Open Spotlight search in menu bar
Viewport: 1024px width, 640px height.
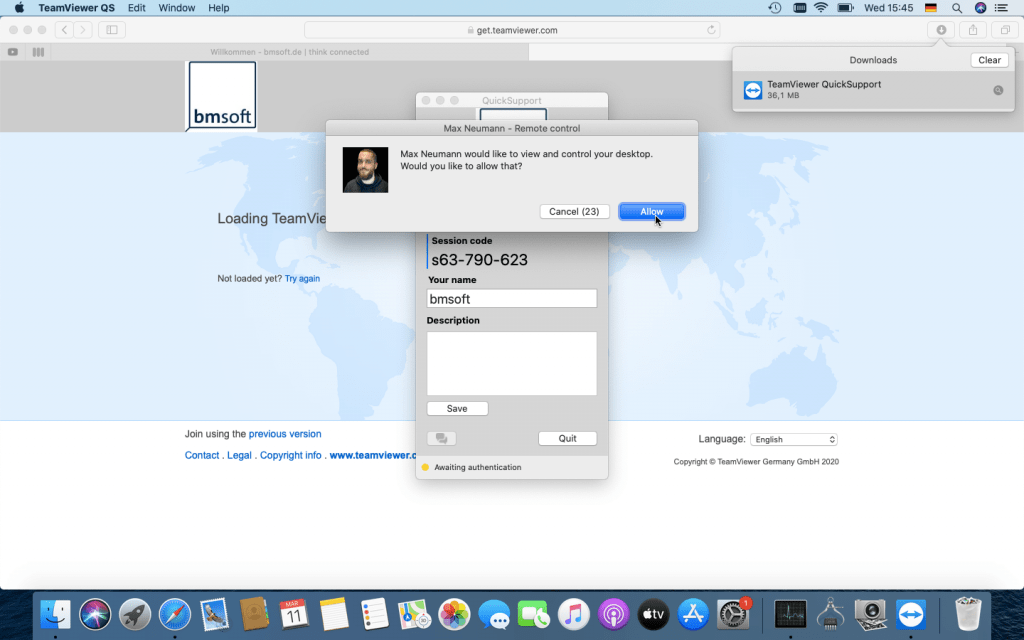(957, 8)
